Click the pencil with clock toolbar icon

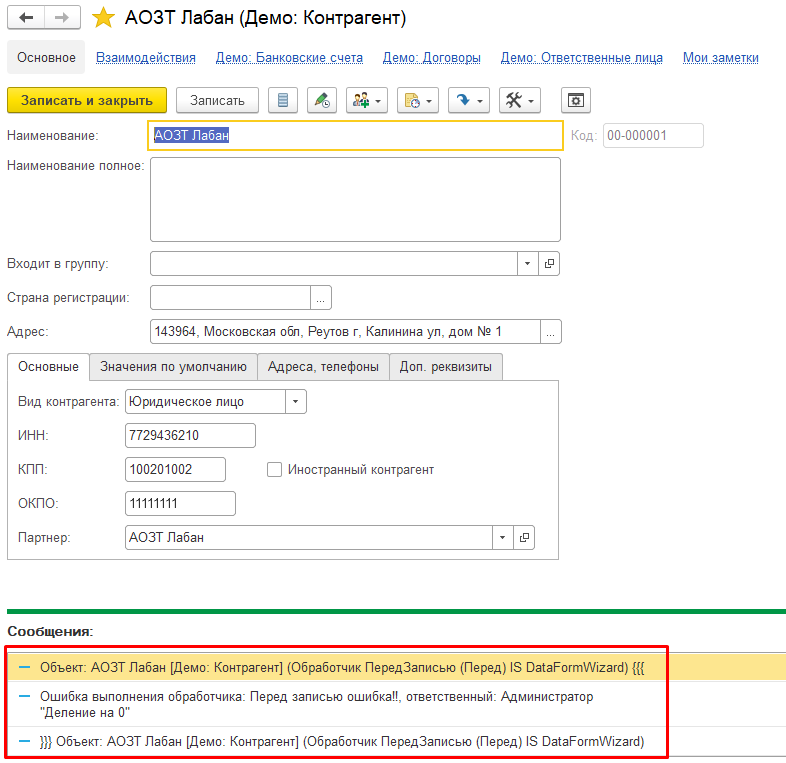(322, 100)
